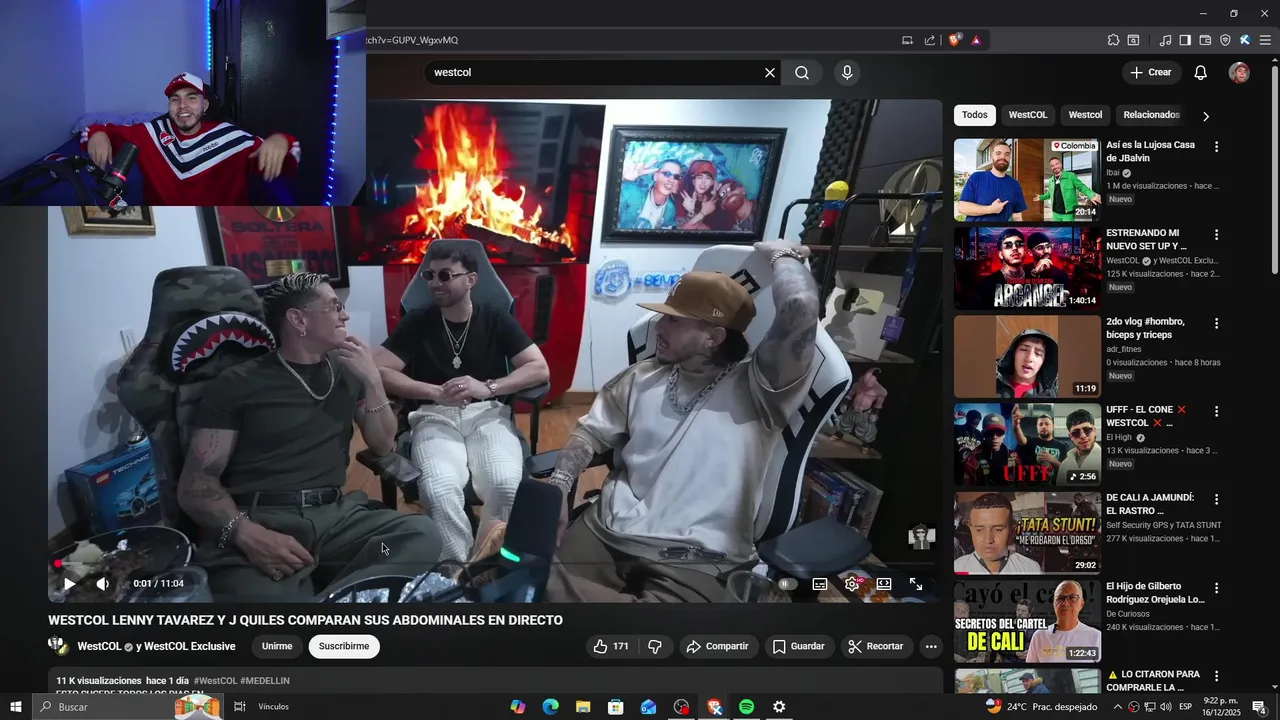
Task: Open more actions ellipsis under the video
Action: point(931,646)
